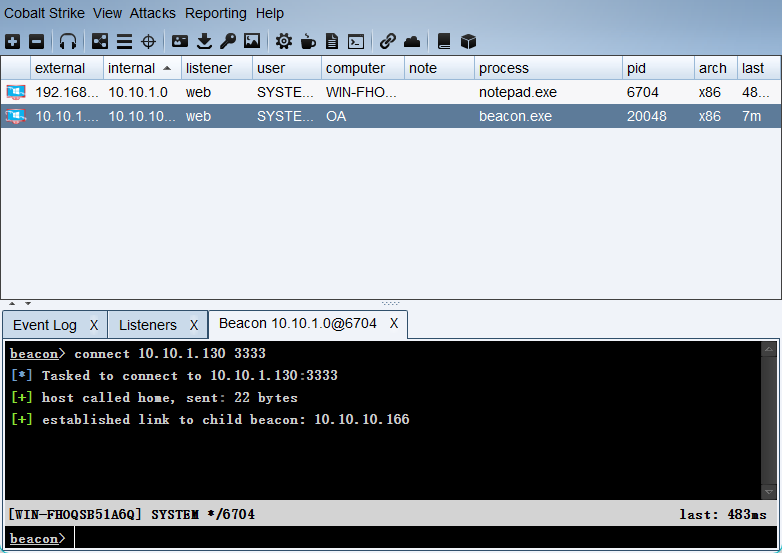Click the new connection plus icon
The width and height of the screenshot is (782, 553).
[12, 41]
